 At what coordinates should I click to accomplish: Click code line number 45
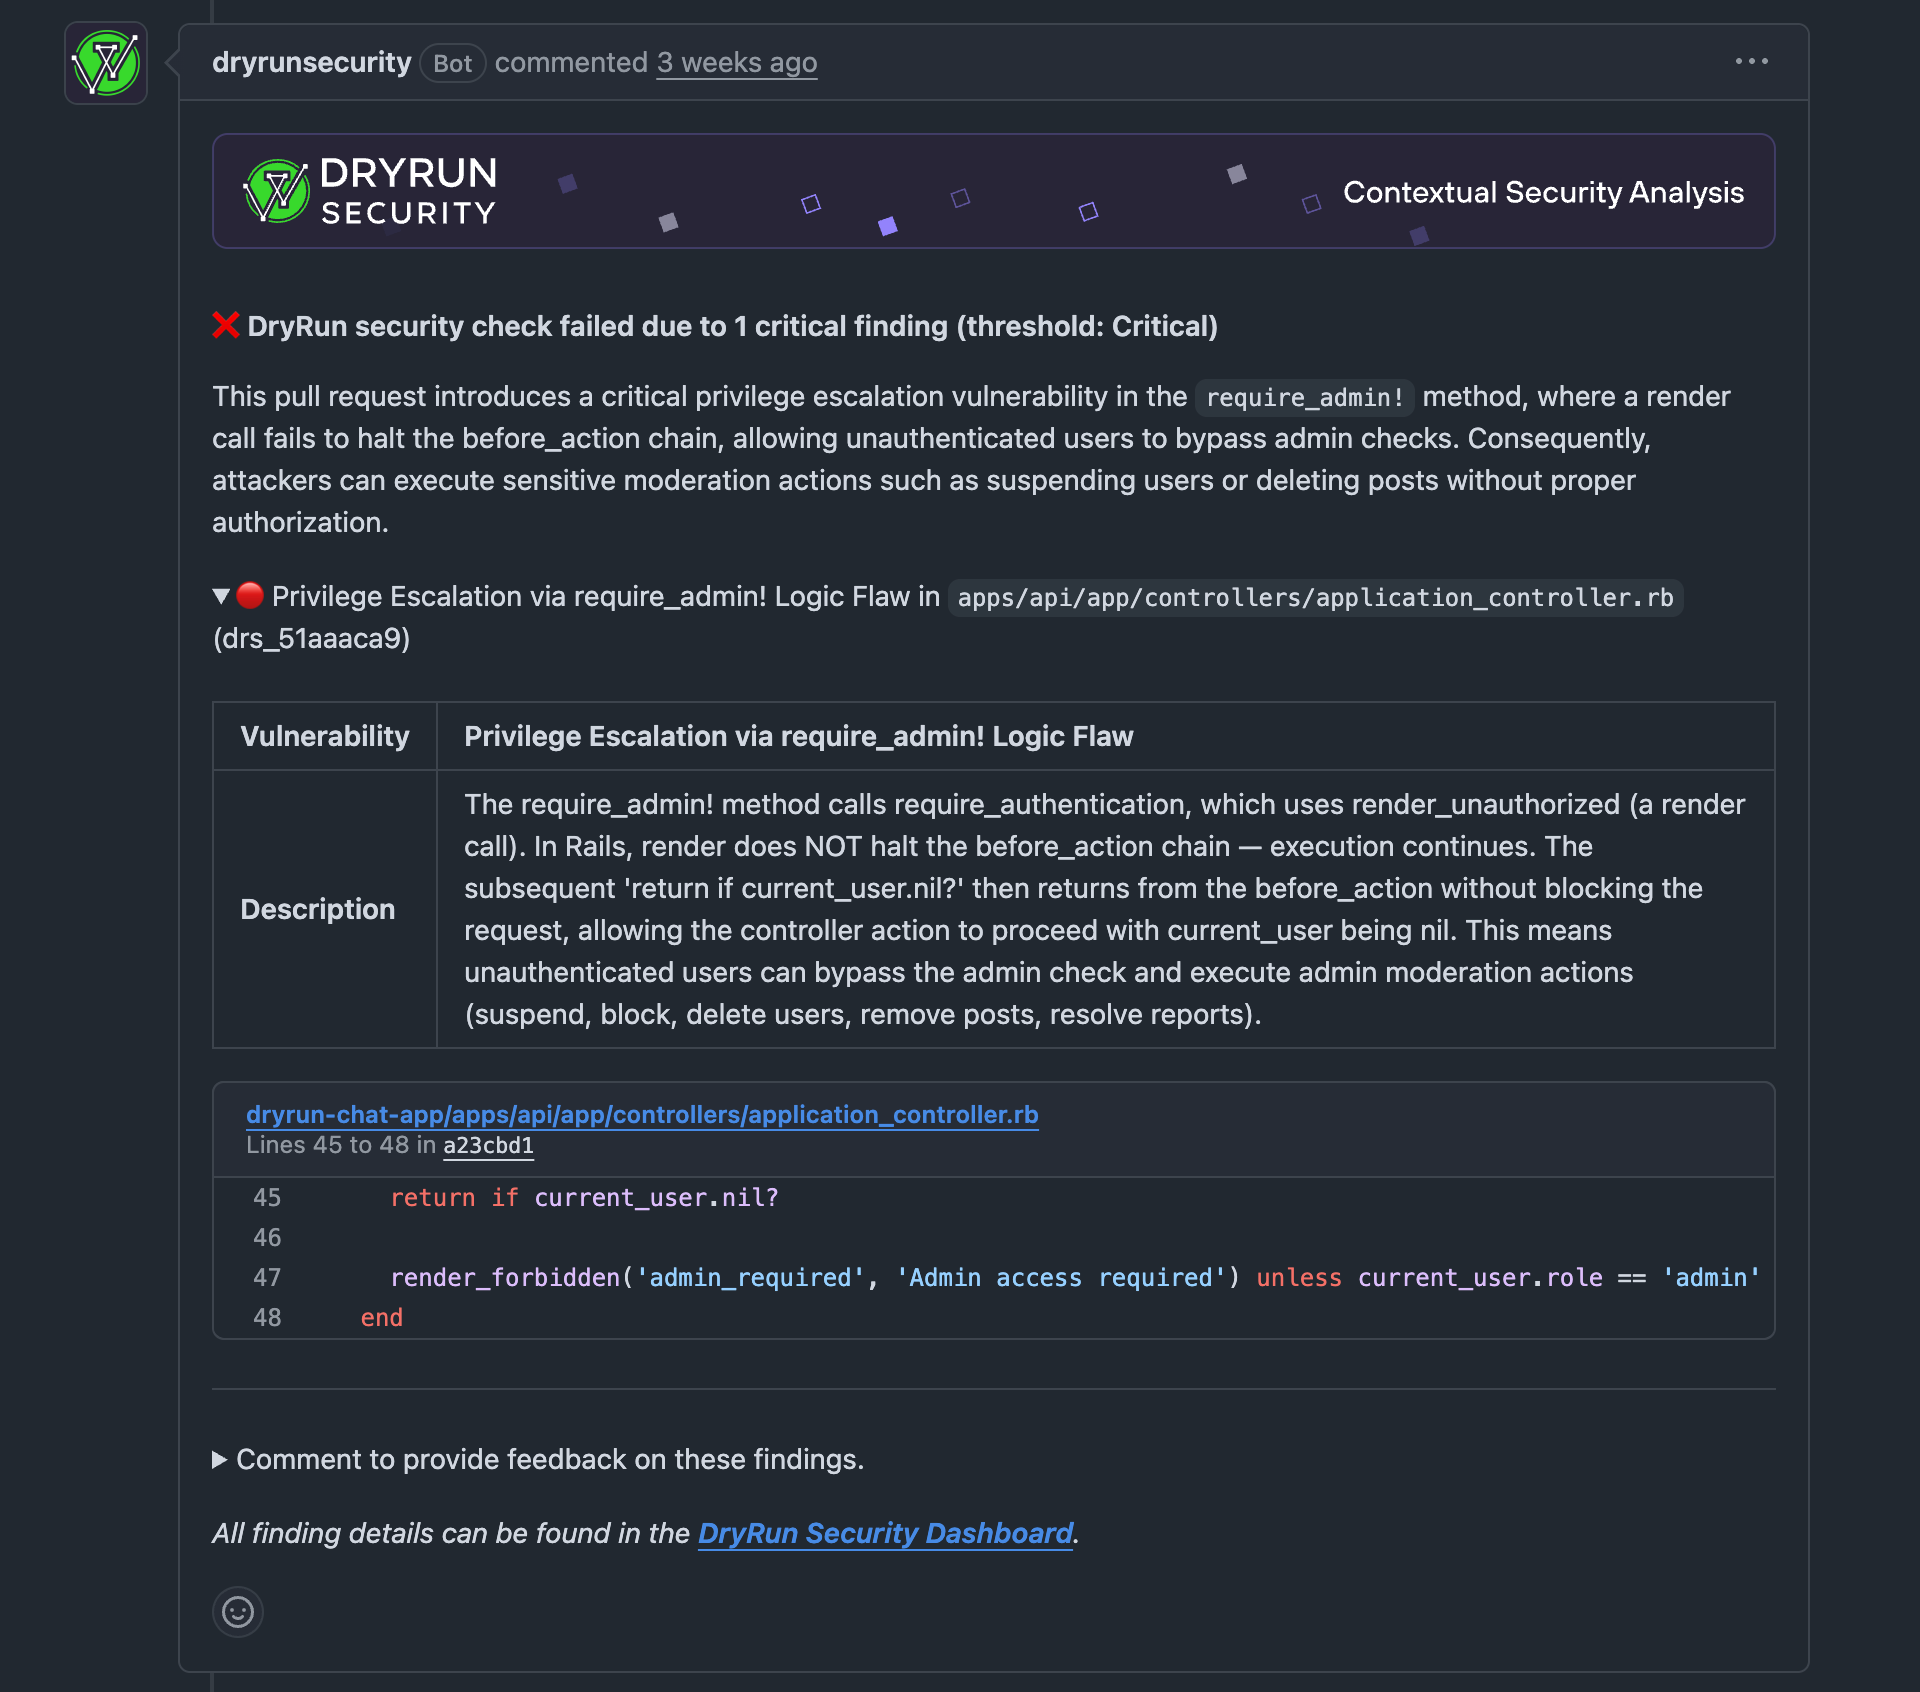coord(267,1198)
